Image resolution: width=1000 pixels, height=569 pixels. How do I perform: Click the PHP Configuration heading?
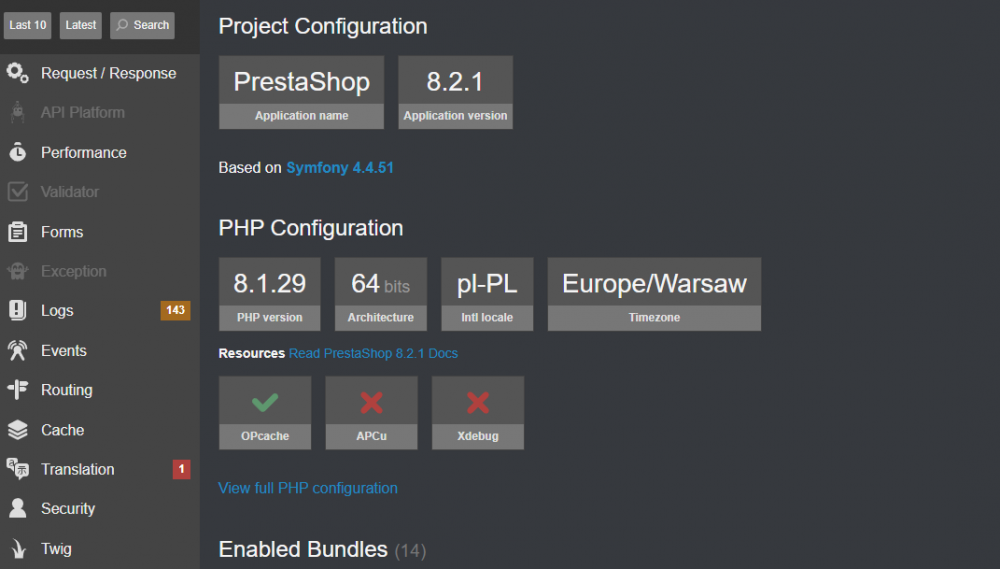coord(311,228)
